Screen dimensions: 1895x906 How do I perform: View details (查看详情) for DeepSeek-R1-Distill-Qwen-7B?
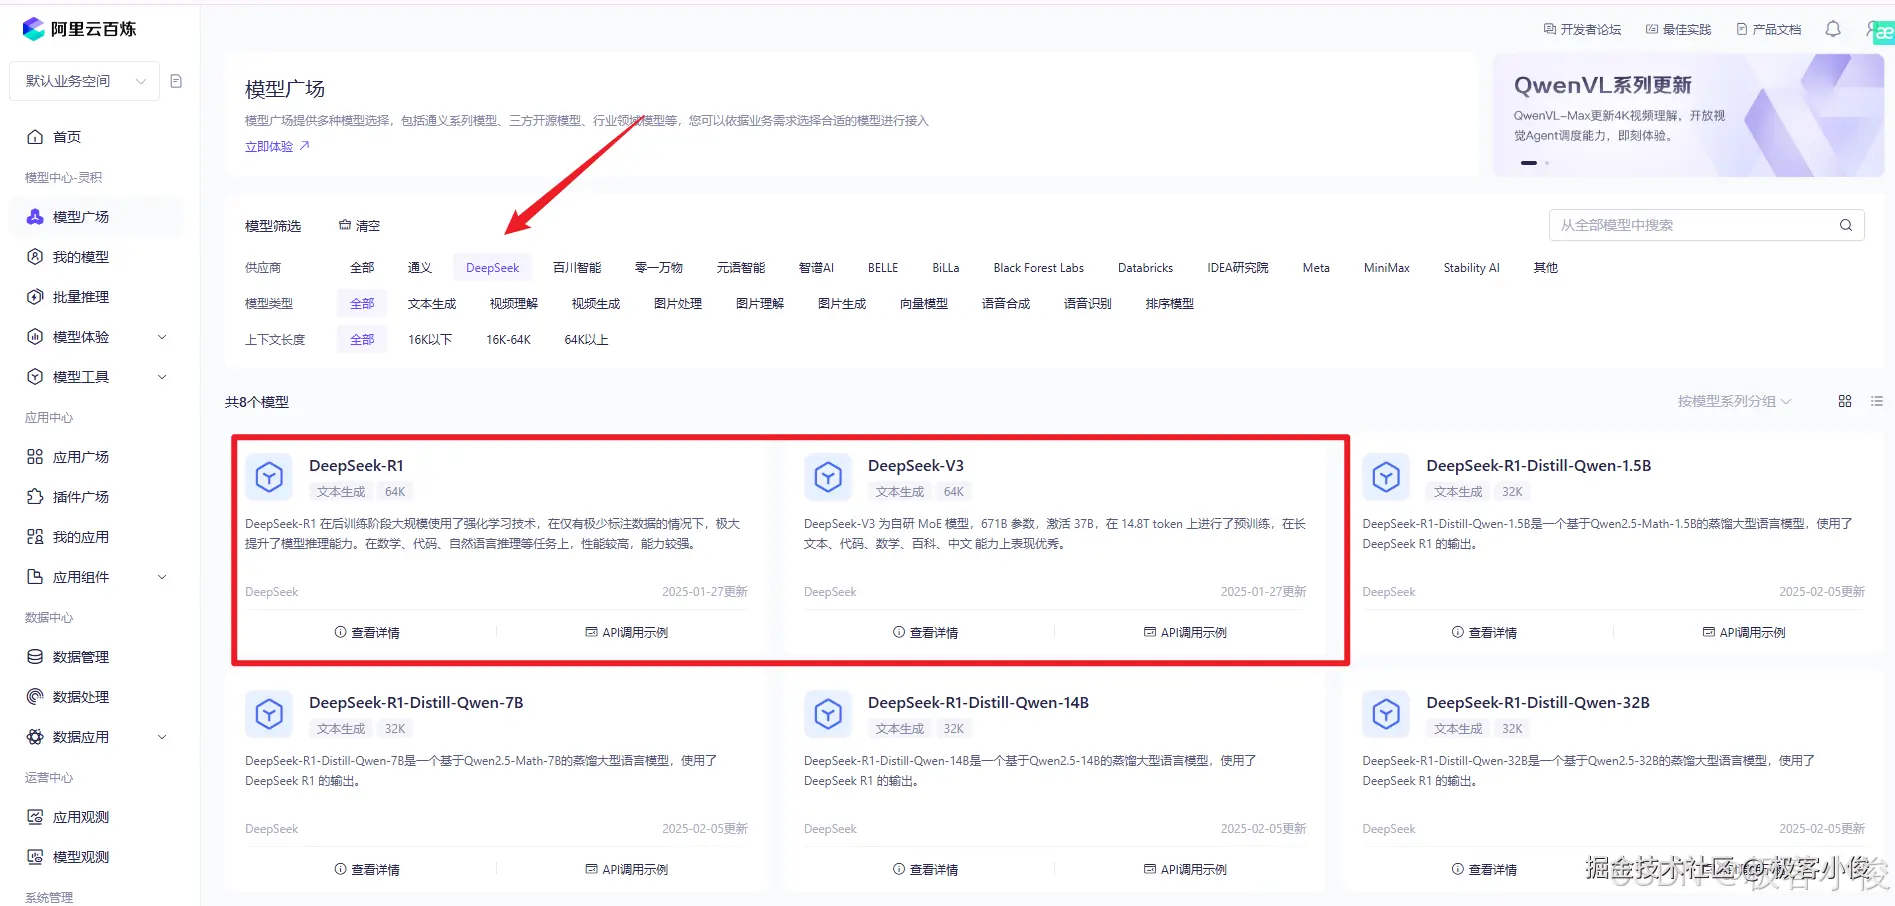click(x=367, y=869)
